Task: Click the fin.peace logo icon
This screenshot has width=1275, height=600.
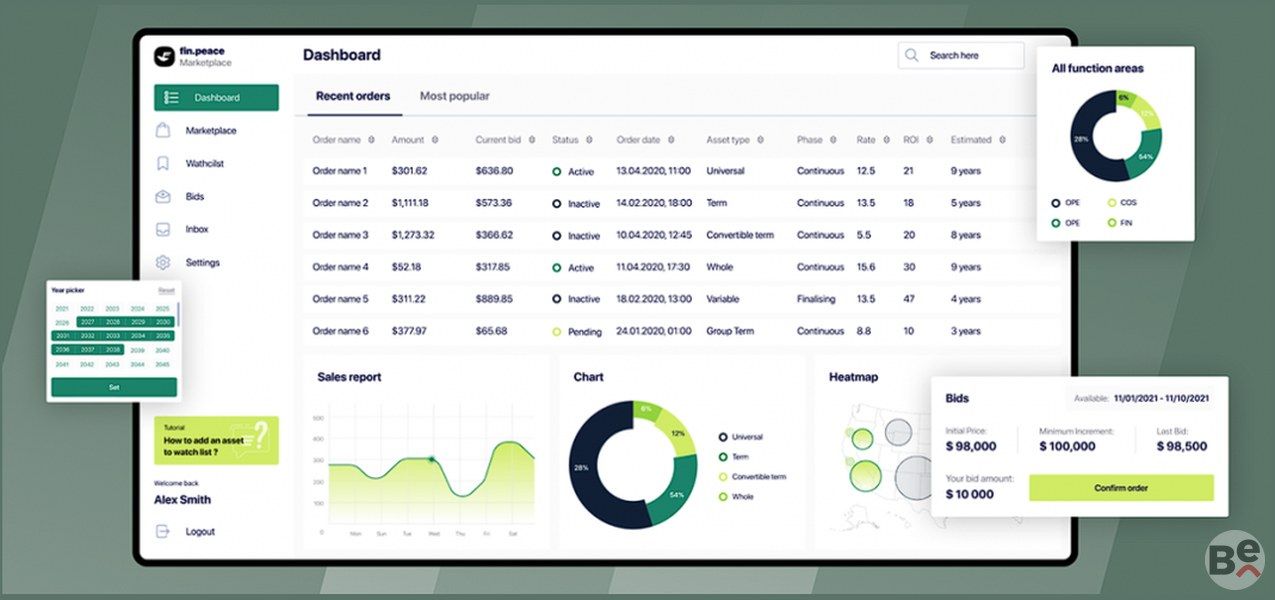Action: pos(164,57)
